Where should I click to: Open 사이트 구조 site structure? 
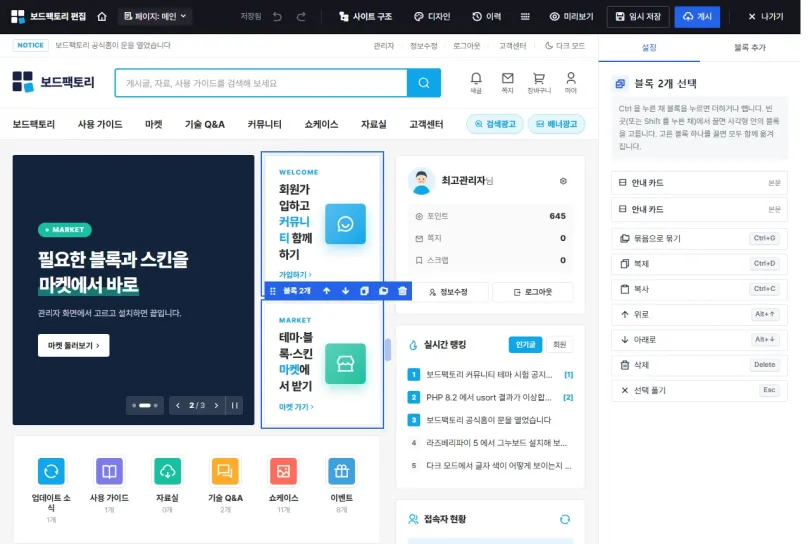click(x=365, y=17)
